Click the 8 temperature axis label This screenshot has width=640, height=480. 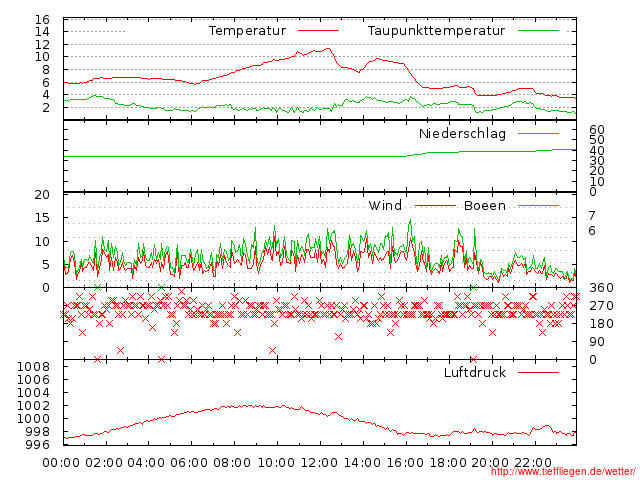46,70
